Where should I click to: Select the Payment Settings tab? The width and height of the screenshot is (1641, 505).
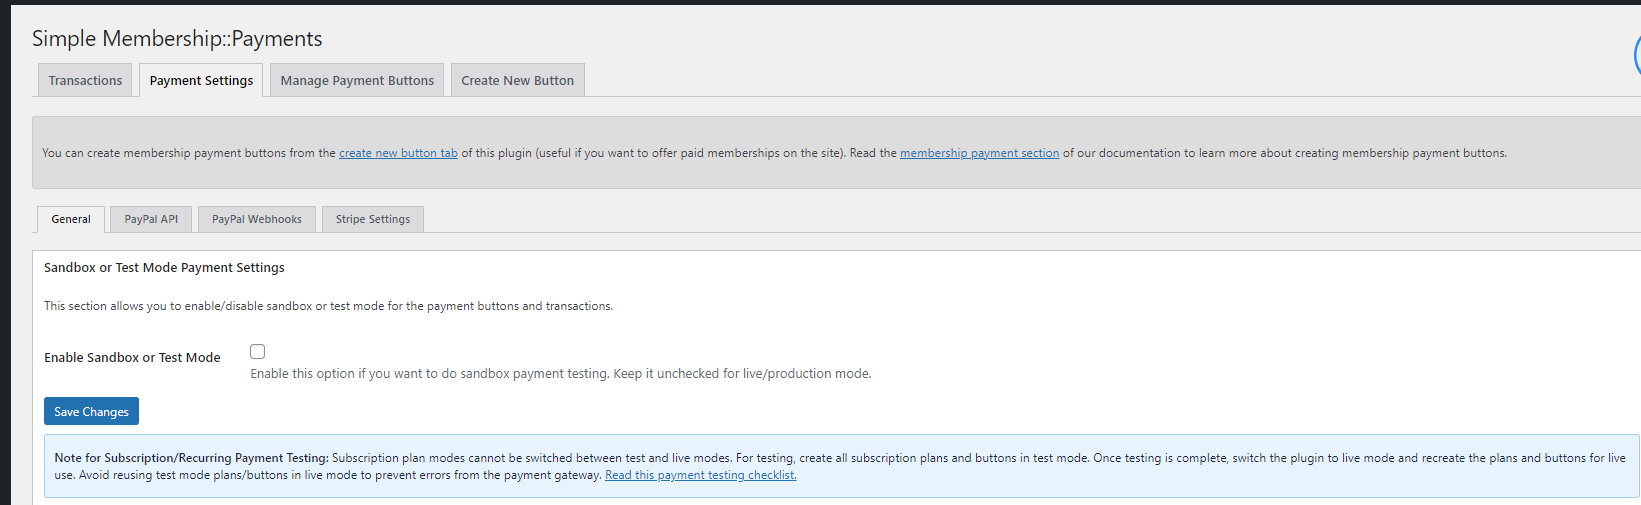click(x=201, y=80)
